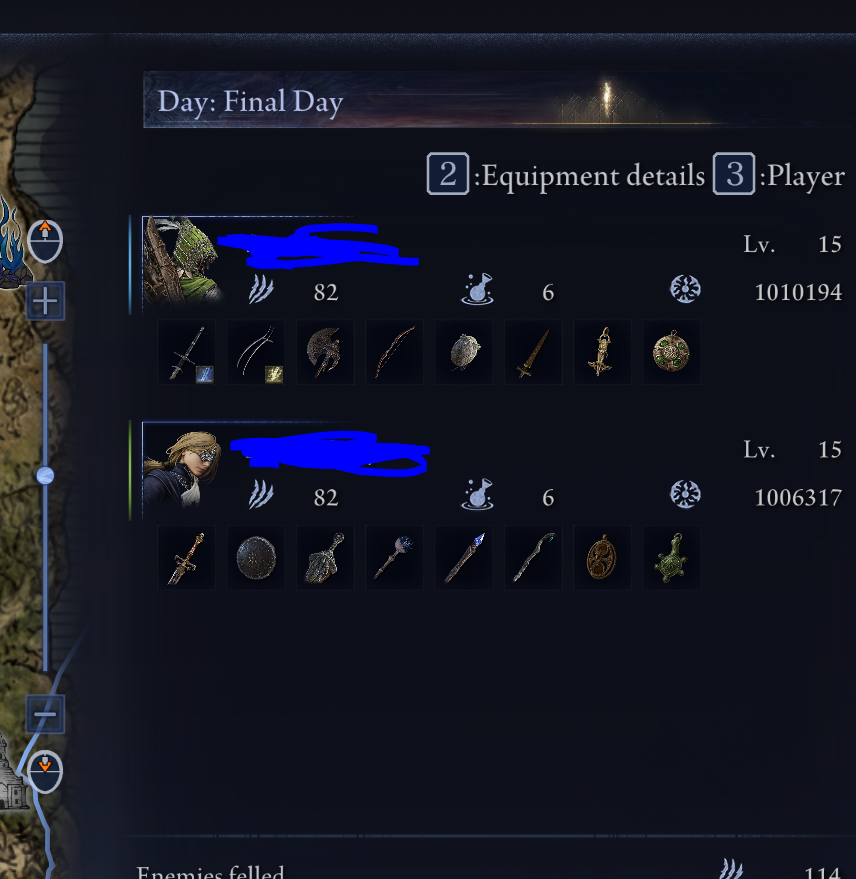This screenshot has height=879, width=856.
Task: Click the first player's battle axe icon
Action: point(325,353)
